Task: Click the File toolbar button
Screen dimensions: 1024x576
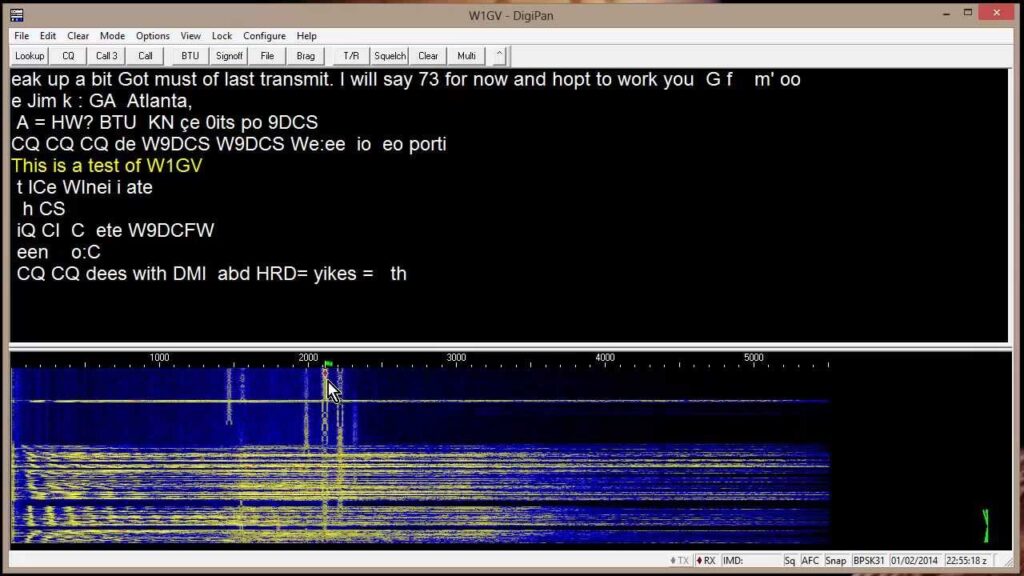Action: 267,56
